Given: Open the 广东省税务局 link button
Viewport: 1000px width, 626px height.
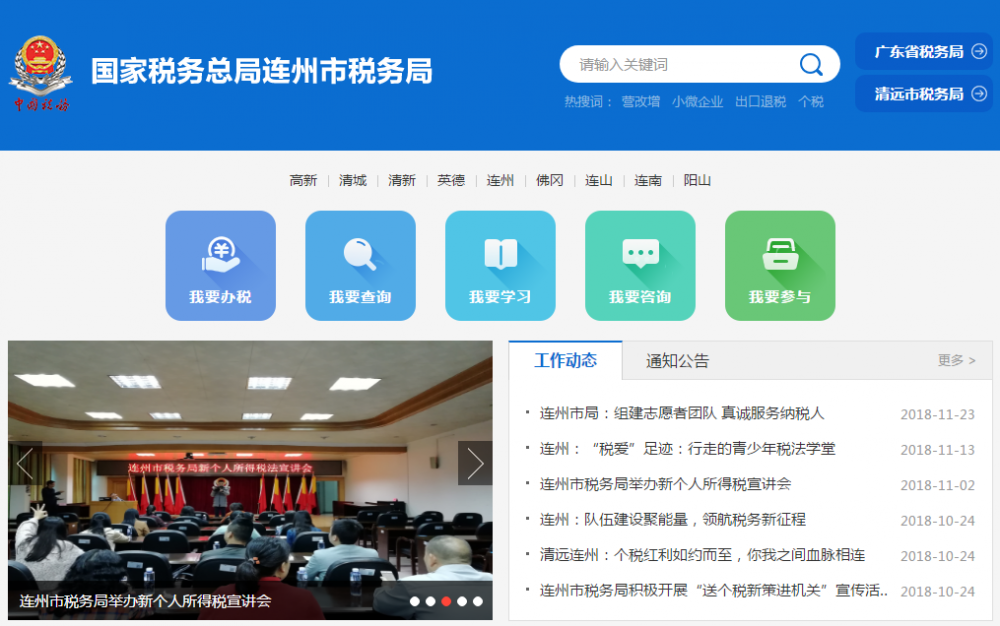Looking at the screenshot, I should tap(921, 51).
